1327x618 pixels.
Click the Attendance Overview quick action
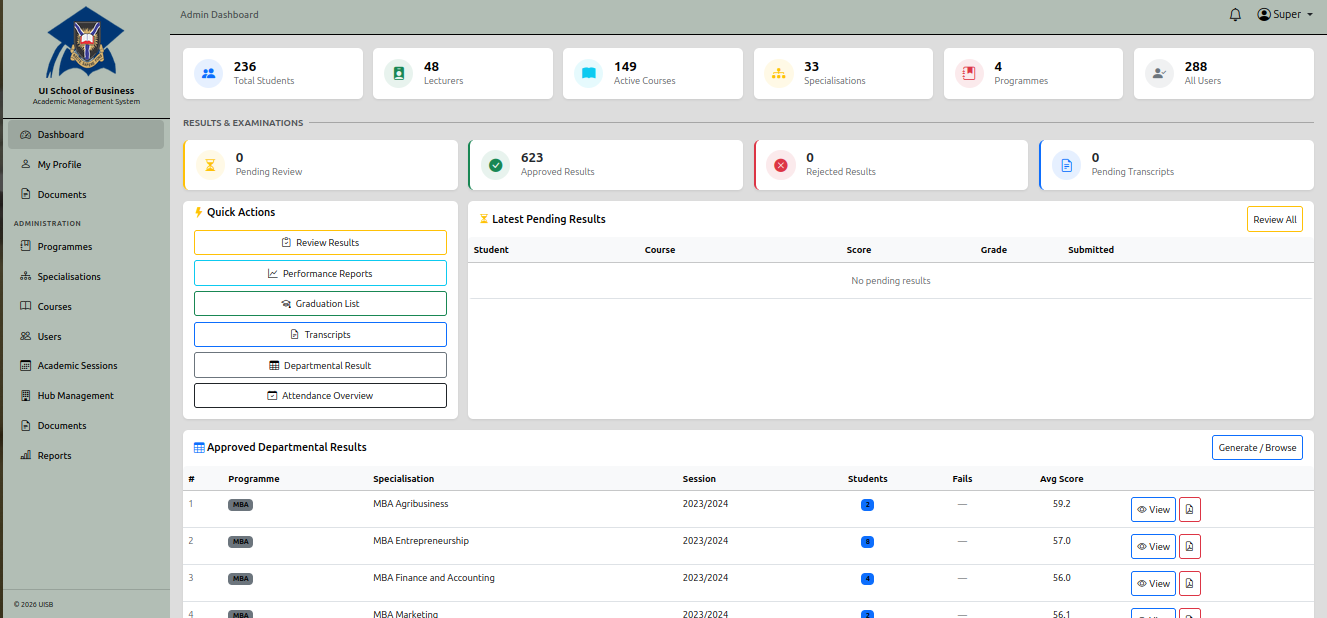pos(320,396)
